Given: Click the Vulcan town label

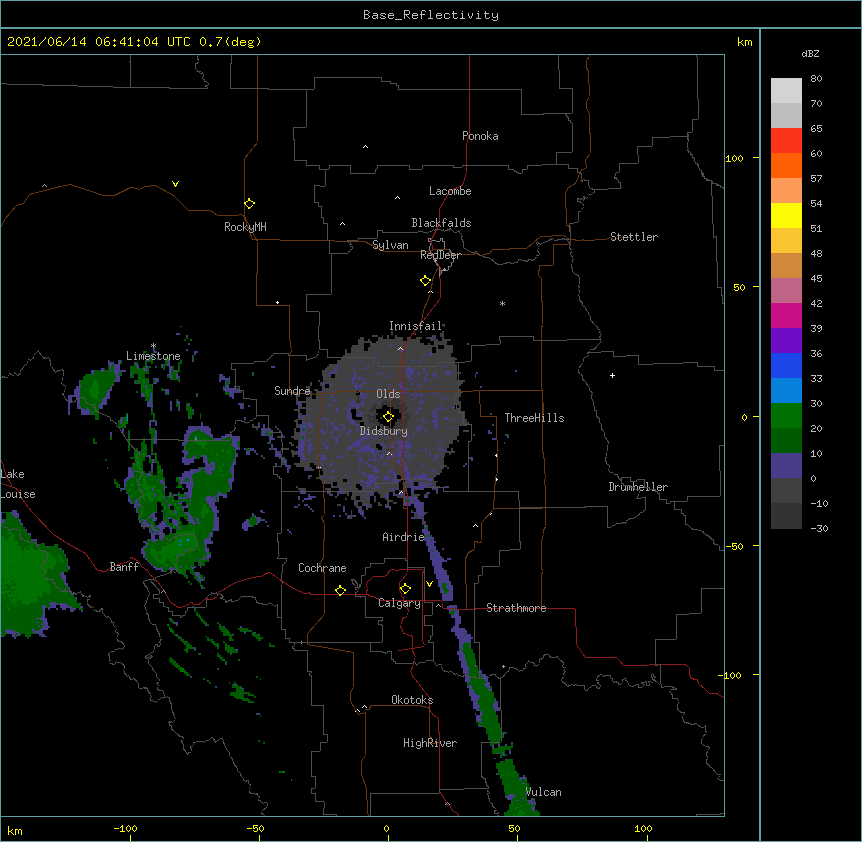Looking at the screenshot, I should click(x=543, y=792).
